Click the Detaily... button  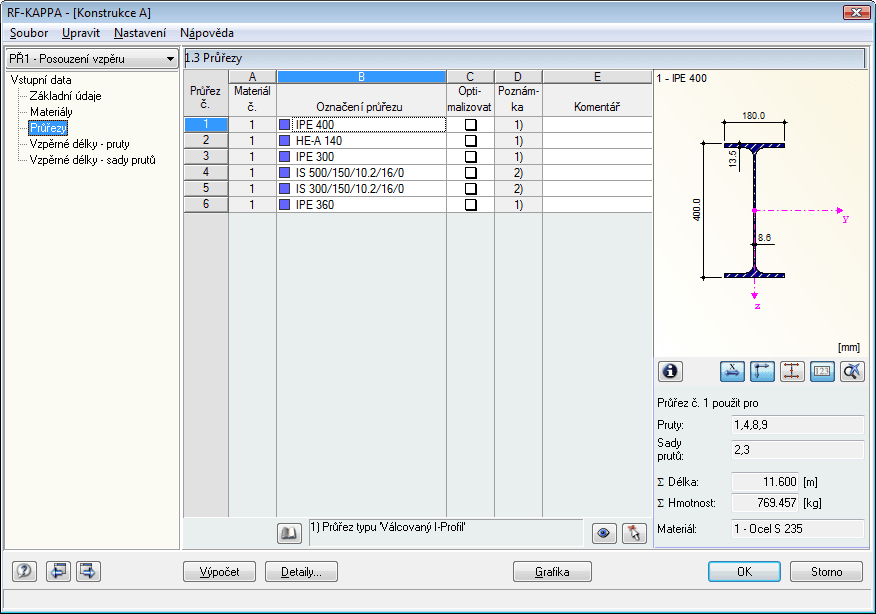(x=301, y=572)
